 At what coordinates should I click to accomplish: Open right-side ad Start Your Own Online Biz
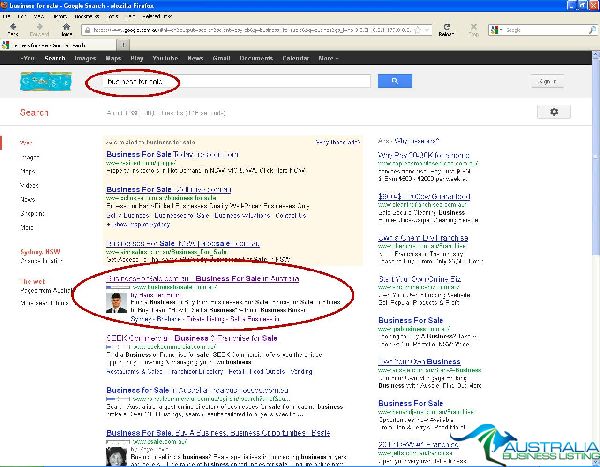tap(420, 279)
